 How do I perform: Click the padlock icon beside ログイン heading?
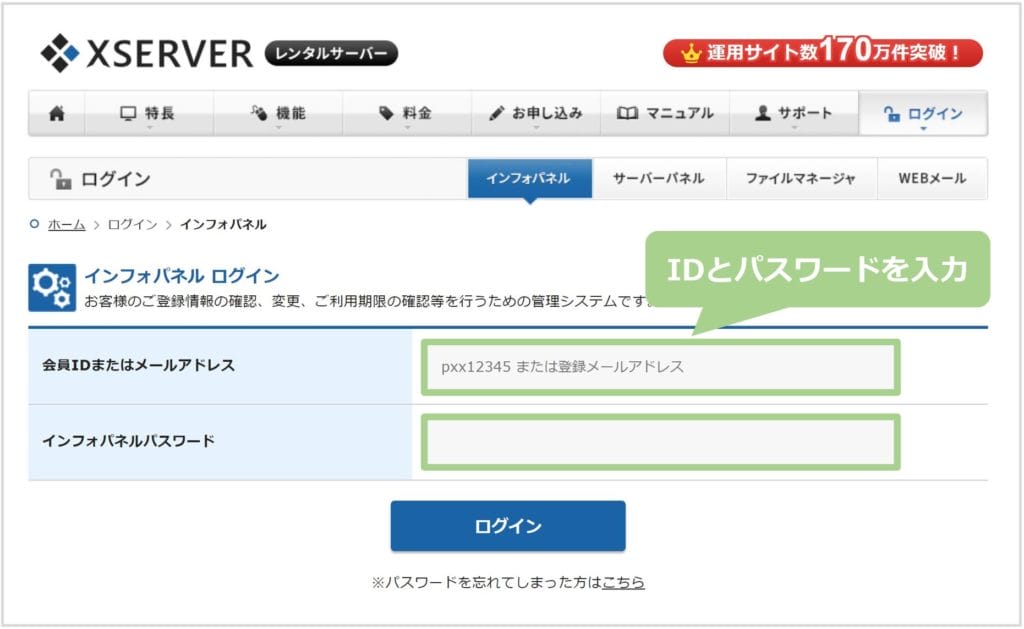pyautogui.click(x=61, y=179)
